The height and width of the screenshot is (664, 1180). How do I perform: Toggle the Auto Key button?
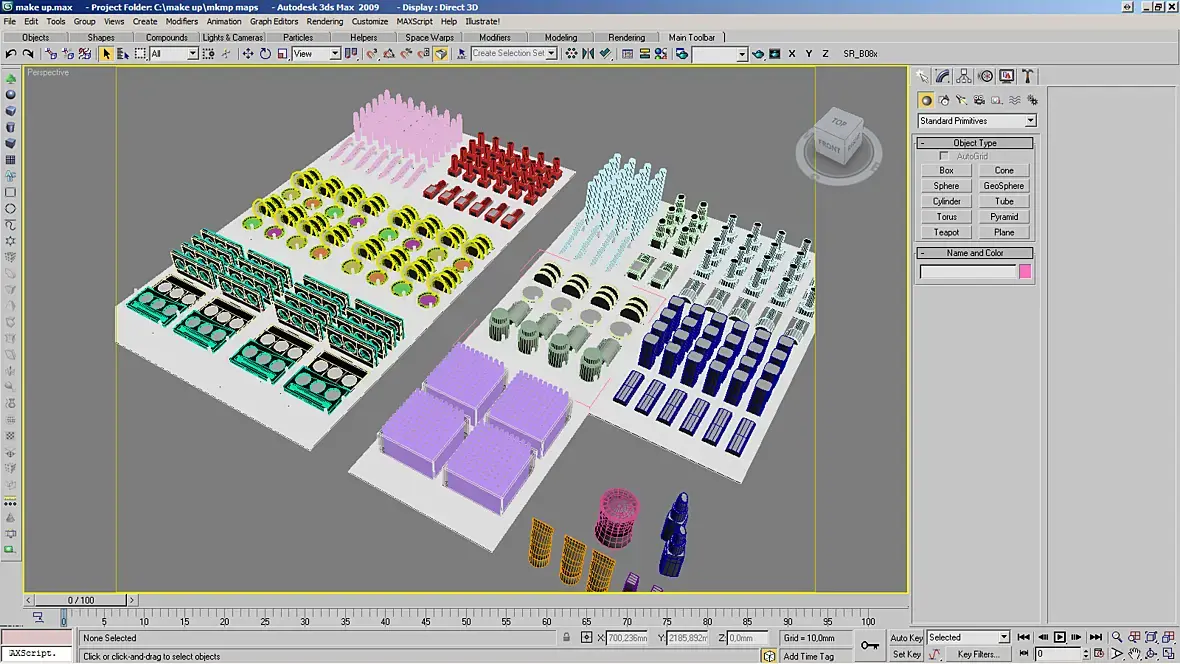906,638
